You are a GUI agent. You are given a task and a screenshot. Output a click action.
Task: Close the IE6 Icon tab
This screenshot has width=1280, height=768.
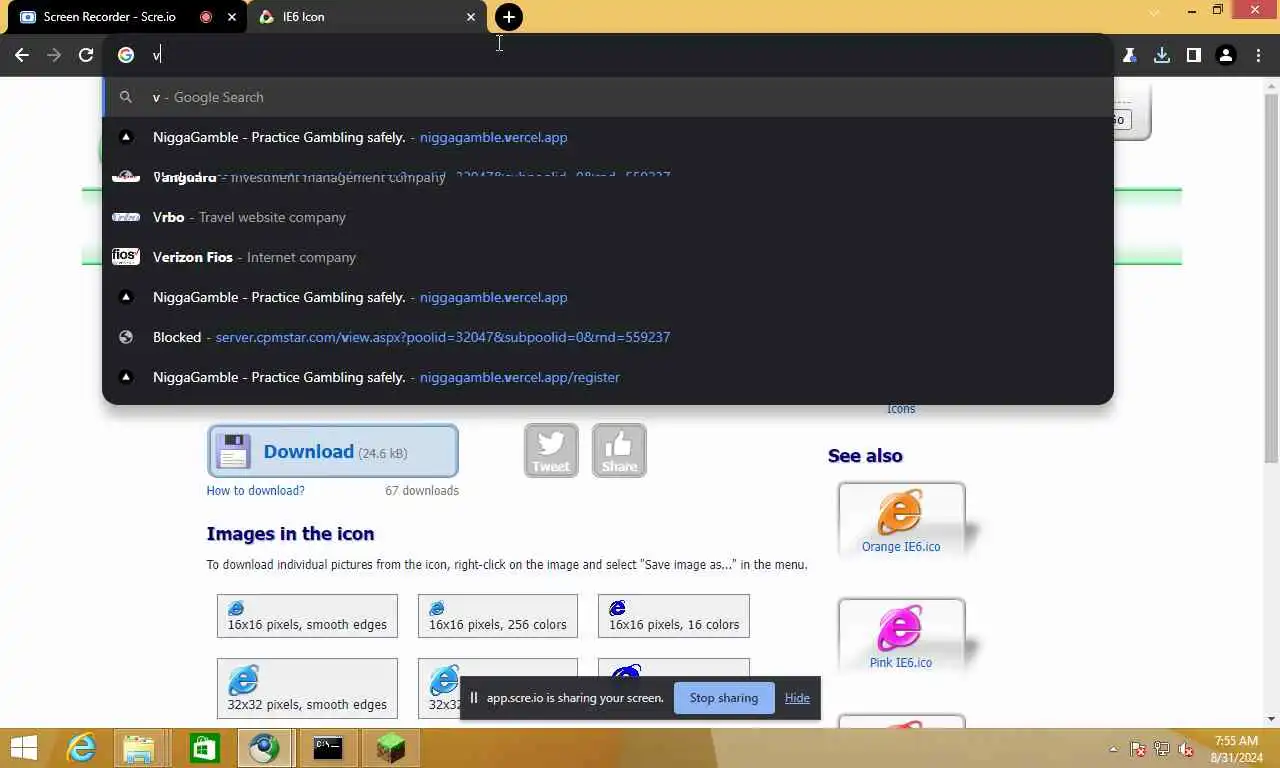471,17
